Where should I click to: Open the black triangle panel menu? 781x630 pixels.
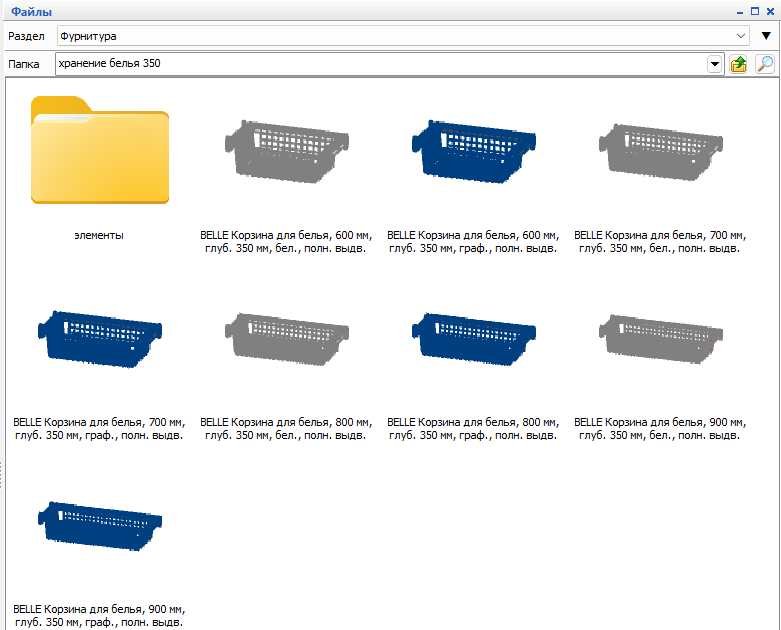coord(766,36)
